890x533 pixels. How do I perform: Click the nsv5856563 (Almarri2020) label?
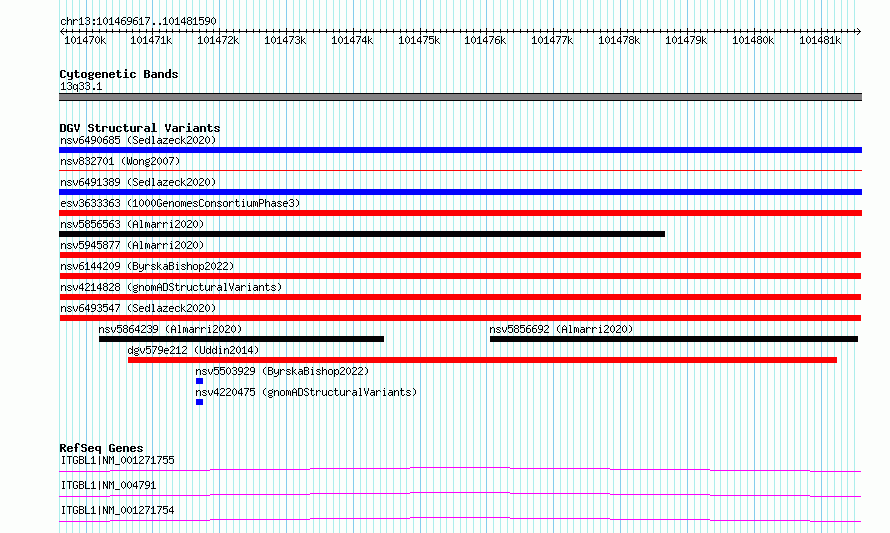pyautogui.click(x=132, y=224)
